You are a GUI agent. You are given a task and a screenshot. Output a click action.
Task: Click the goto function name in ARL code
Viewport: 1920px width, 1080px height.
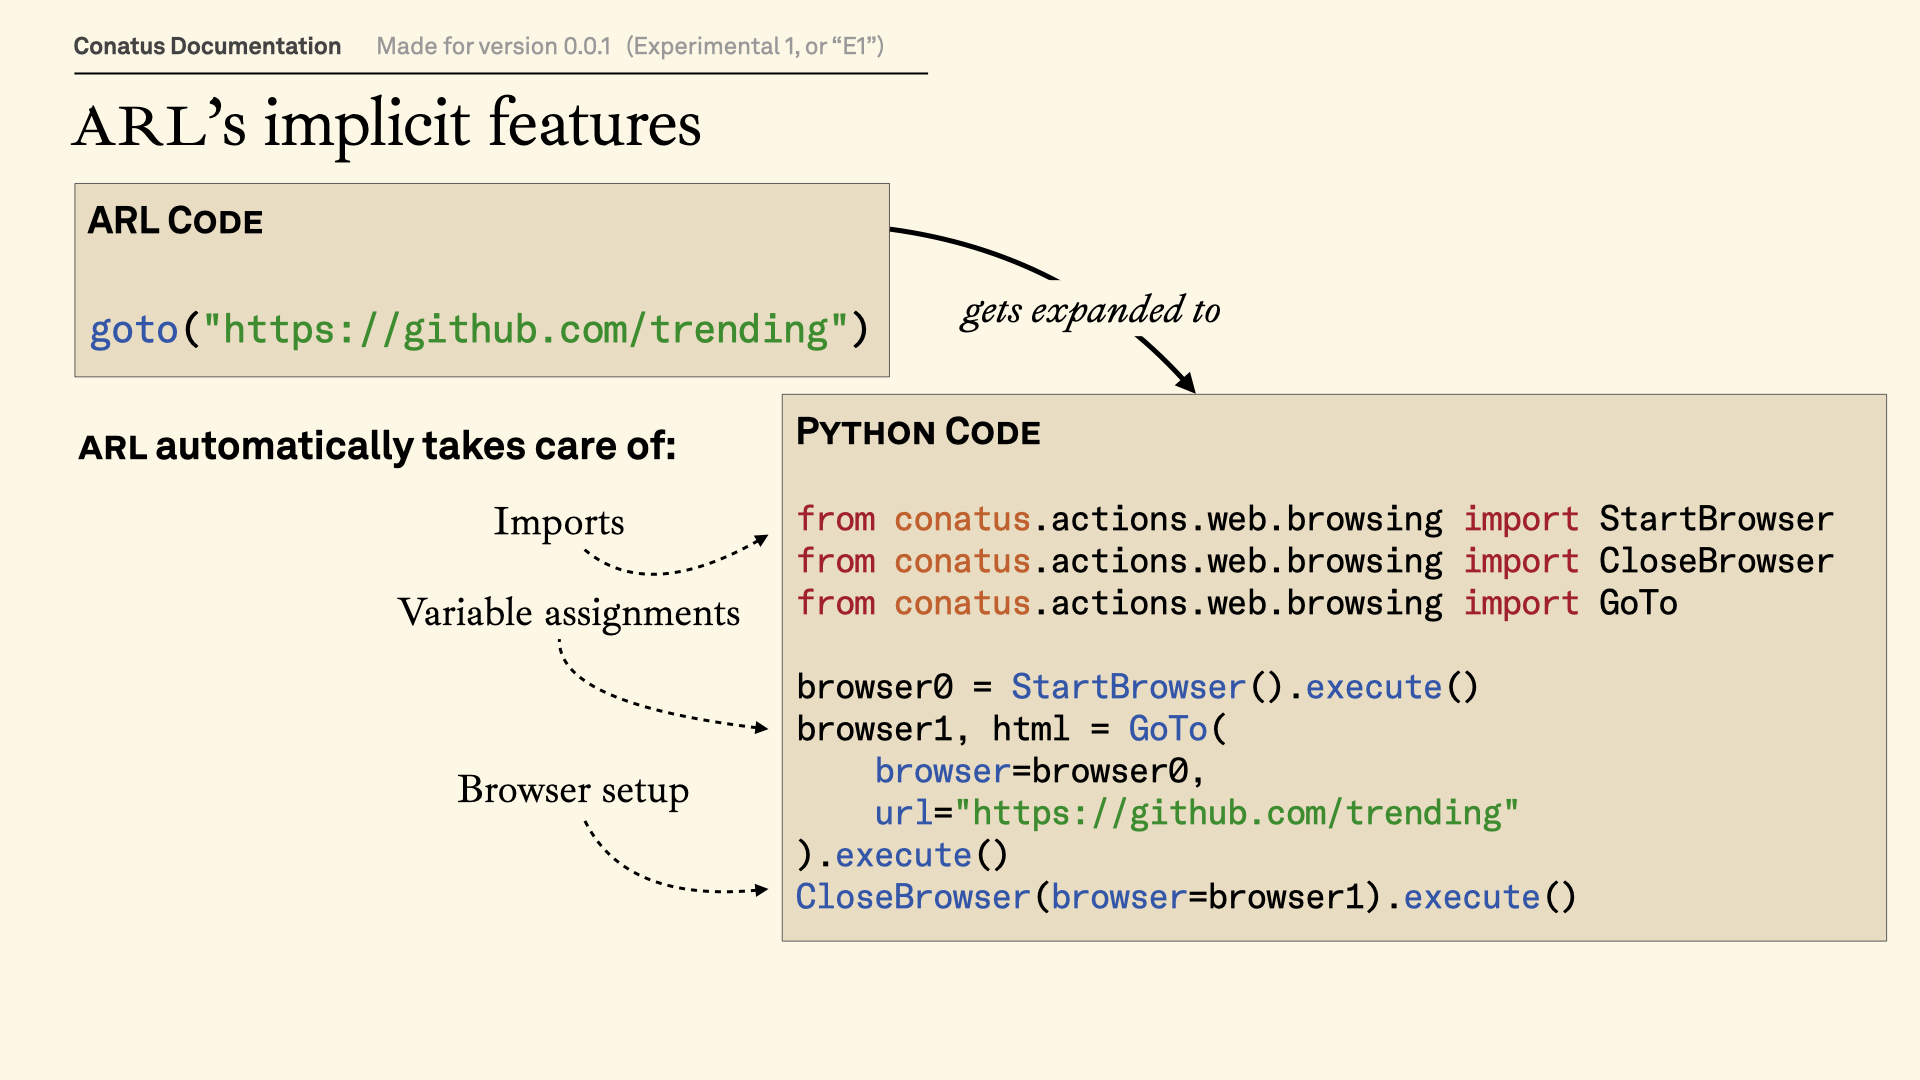click(x=133, y=329)
